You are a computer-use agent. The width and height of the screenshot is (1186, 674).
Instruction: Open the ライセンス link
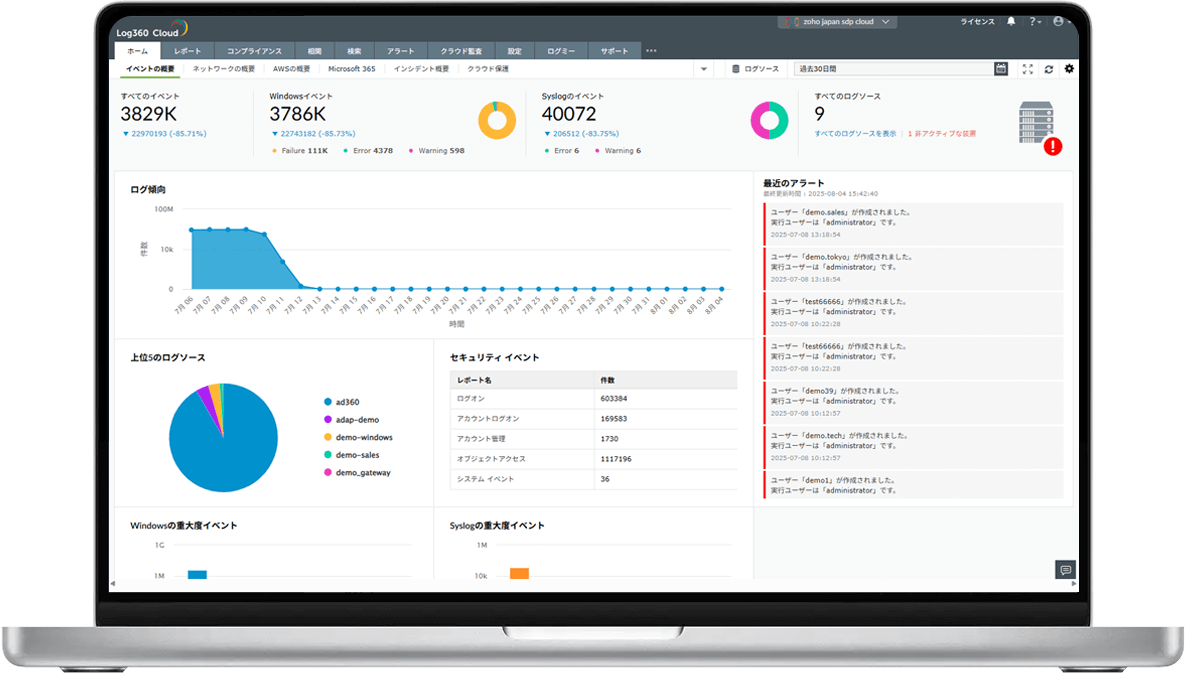(x=977, y=21)
